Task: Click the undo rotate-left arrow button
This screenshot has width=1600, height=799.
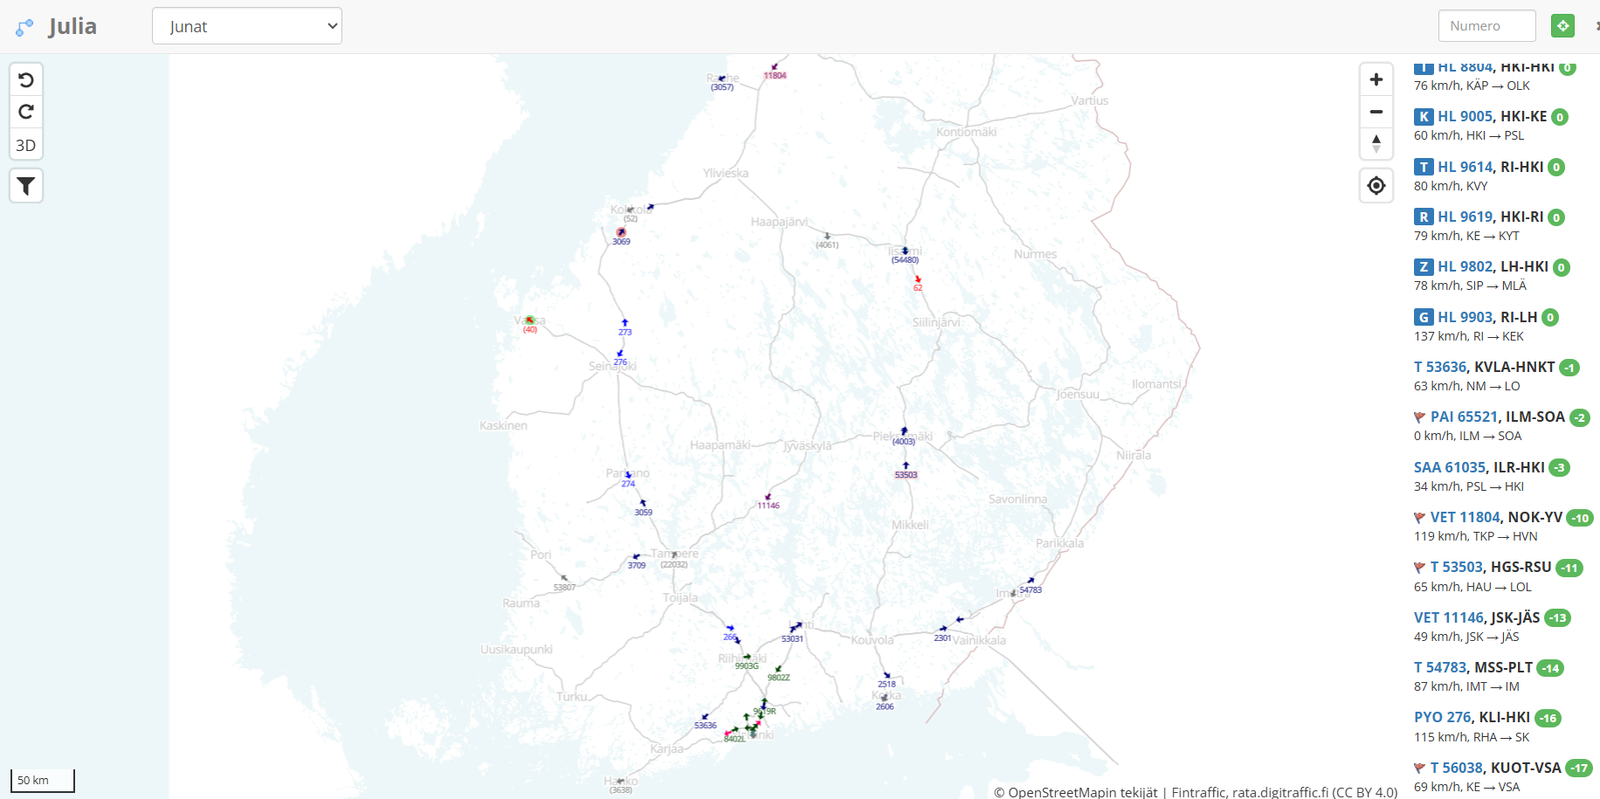Action: tap(26, 80)
